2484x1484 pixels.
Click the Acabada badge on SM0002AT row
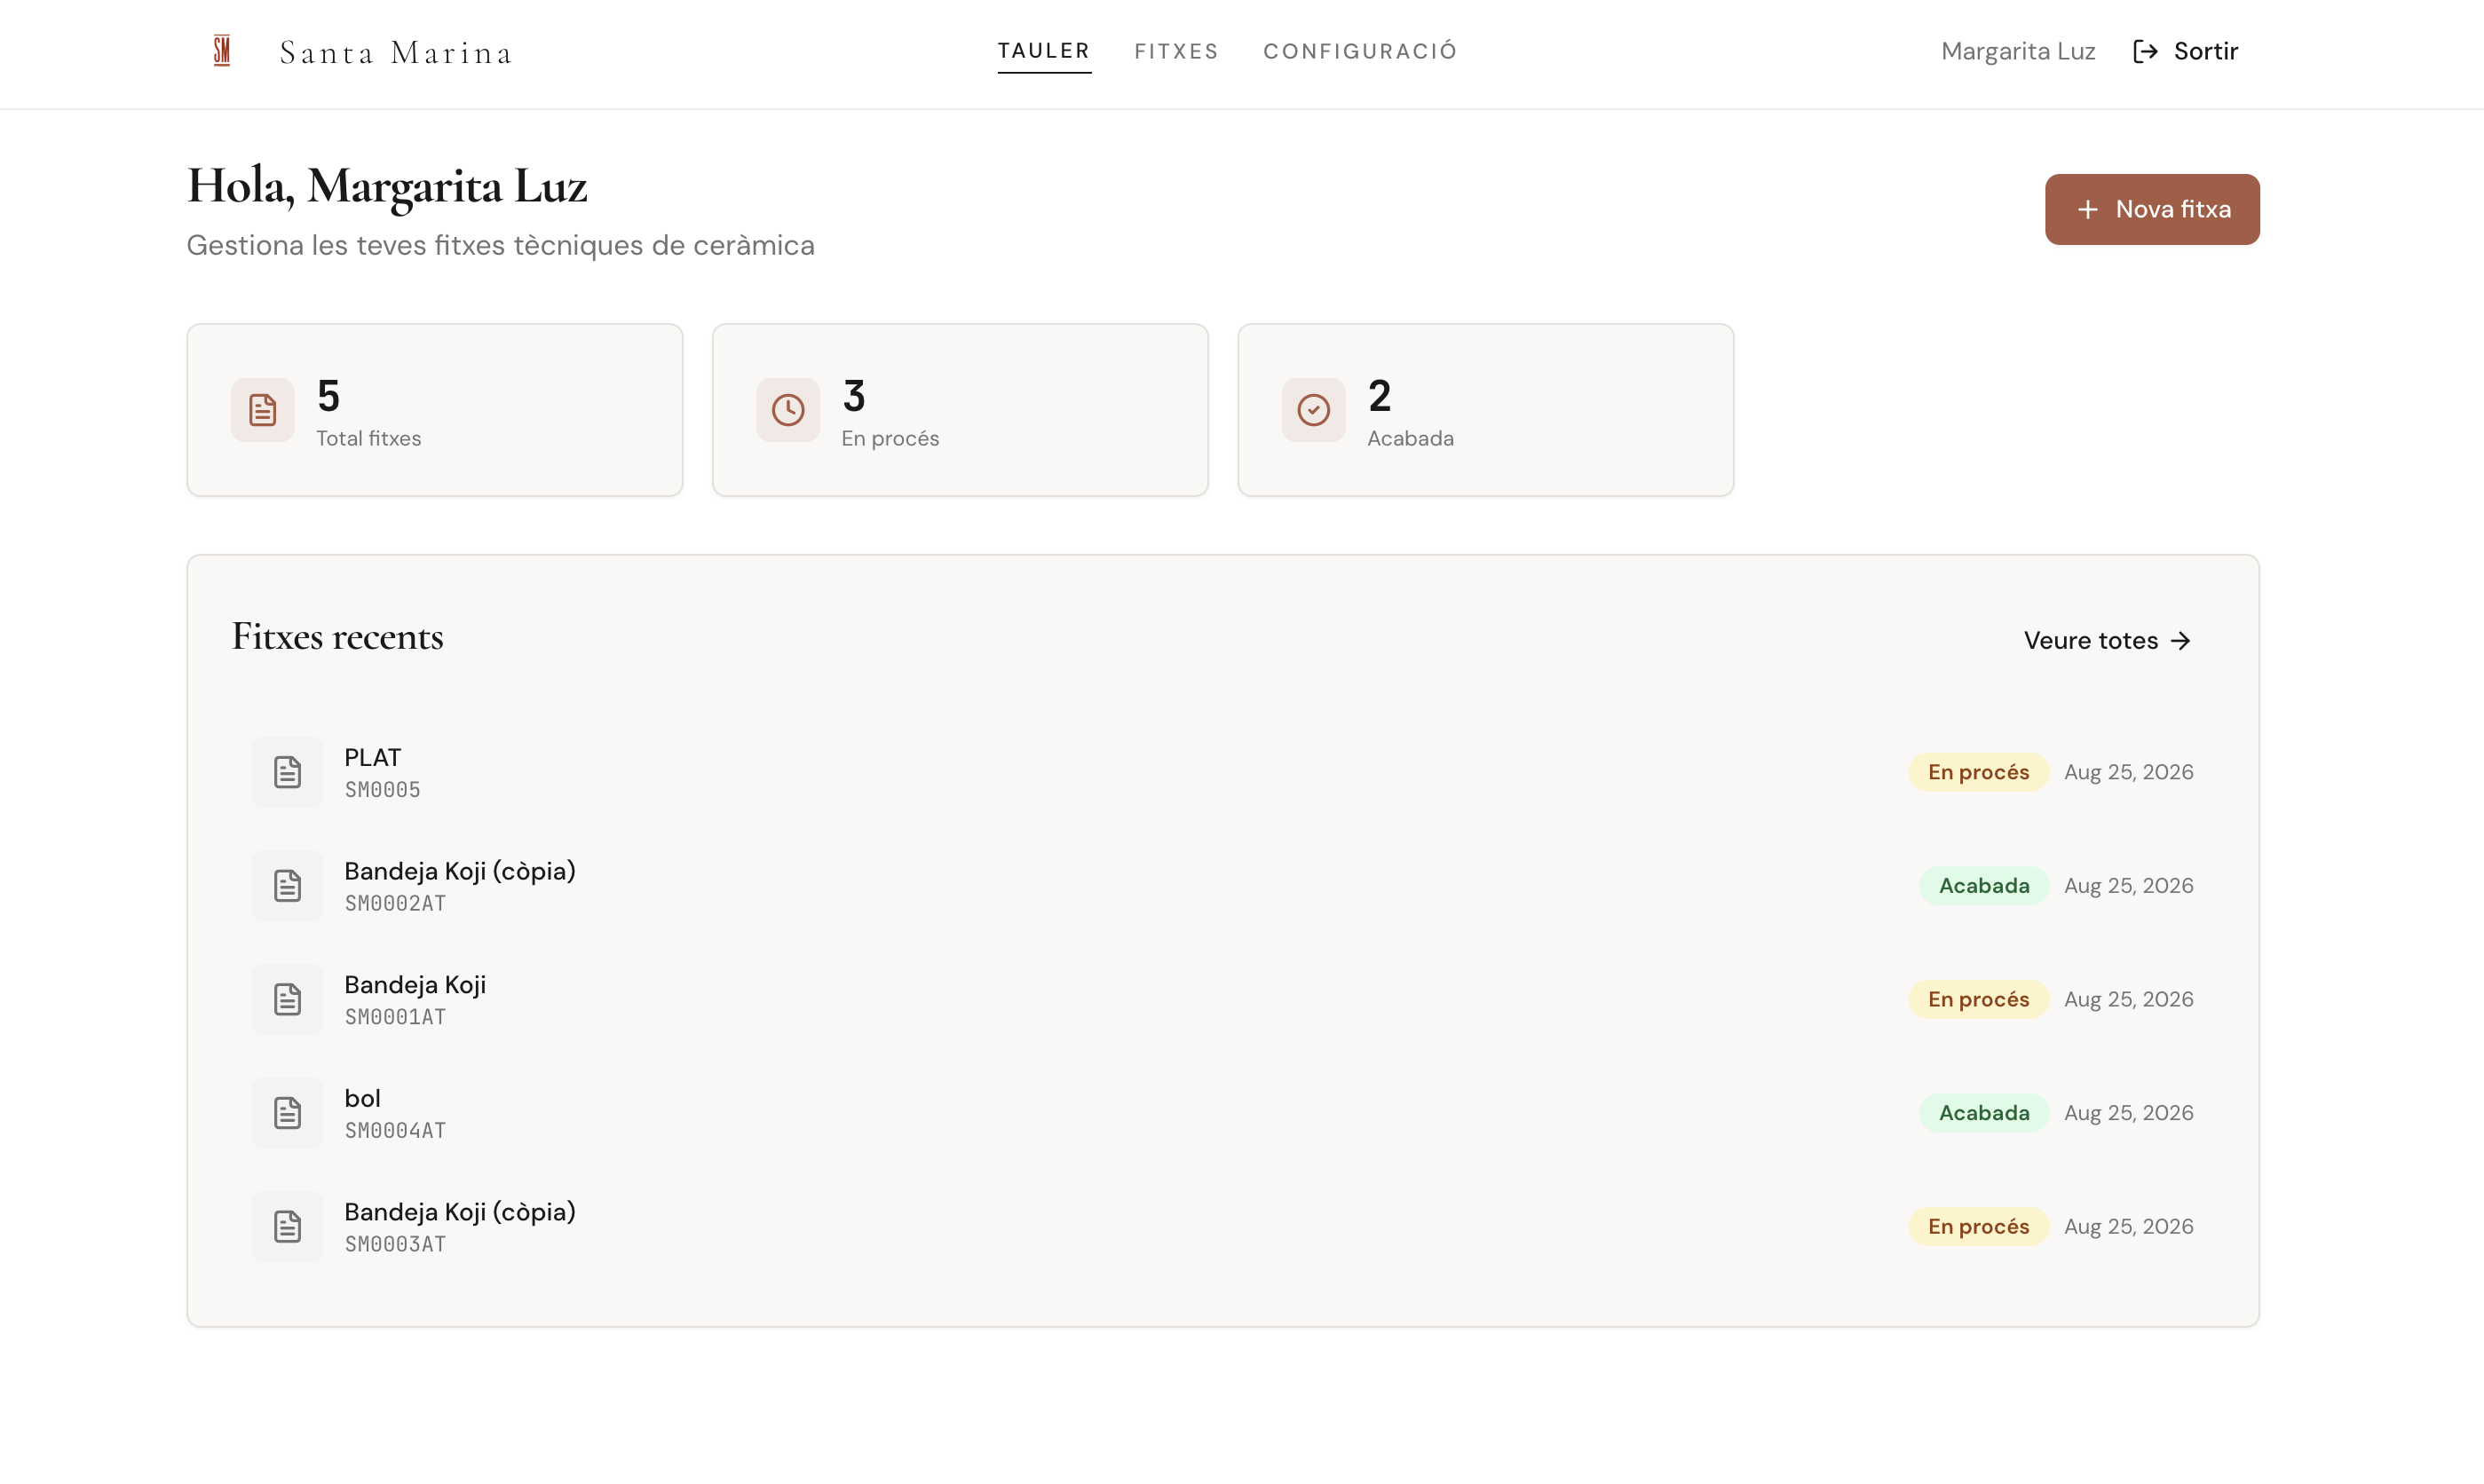tap(1984, 885)
